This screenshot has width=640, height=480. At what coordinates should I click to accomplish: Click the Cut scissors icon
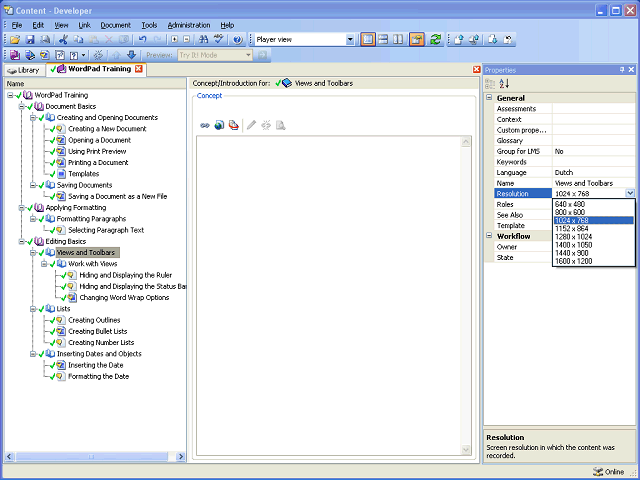[63, 39]
